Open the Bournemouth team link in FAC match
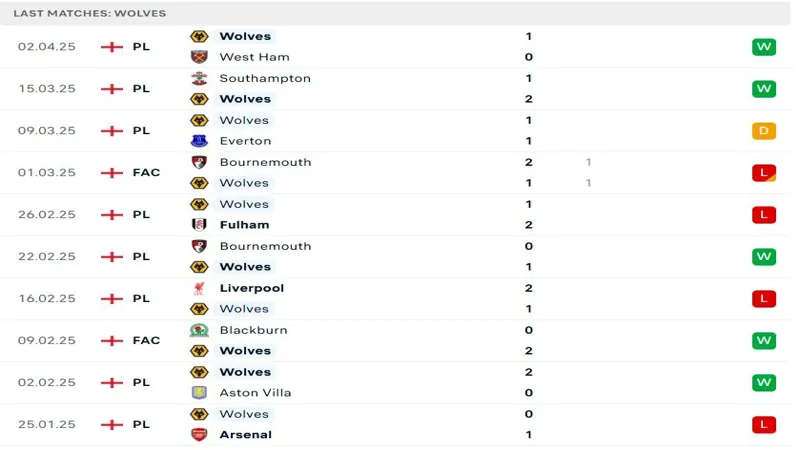 click(x=265, y=162)
